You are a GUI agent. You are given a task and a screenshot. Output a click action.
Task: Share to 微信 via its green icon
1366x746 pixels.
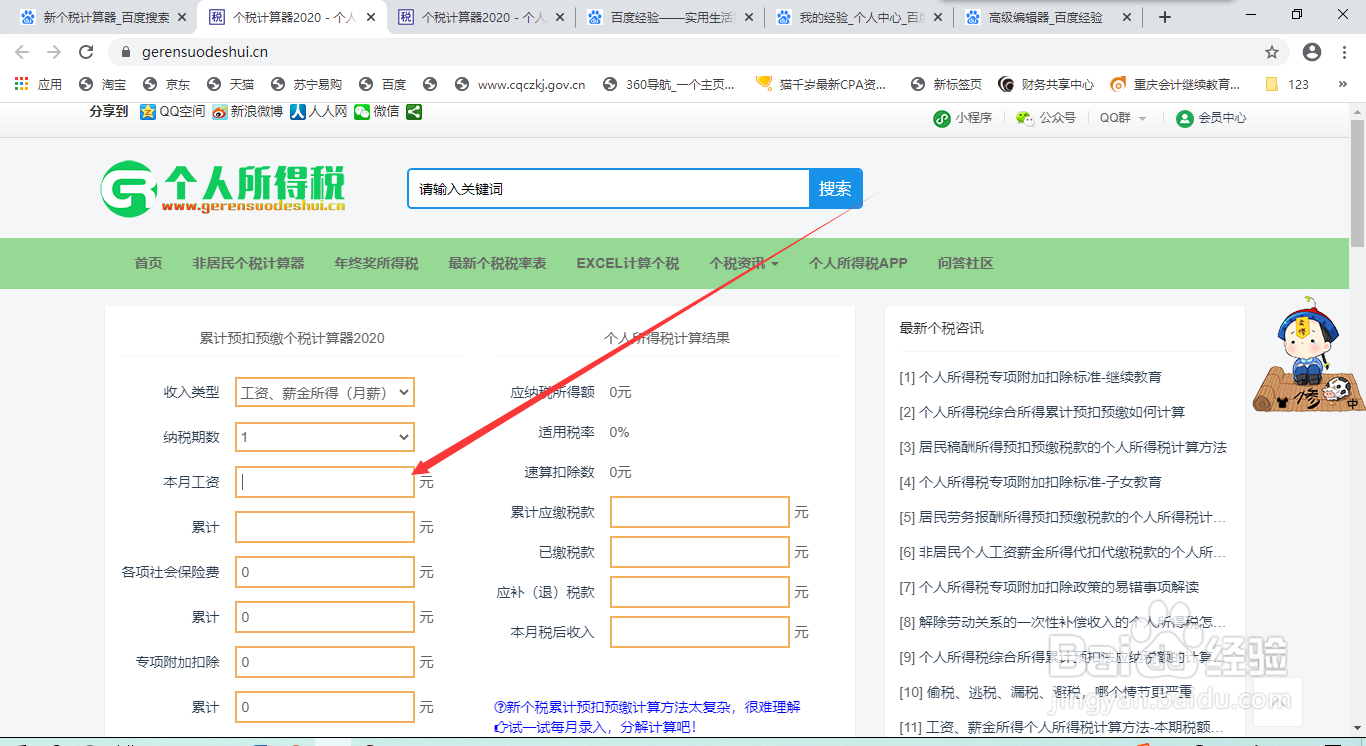362,112
